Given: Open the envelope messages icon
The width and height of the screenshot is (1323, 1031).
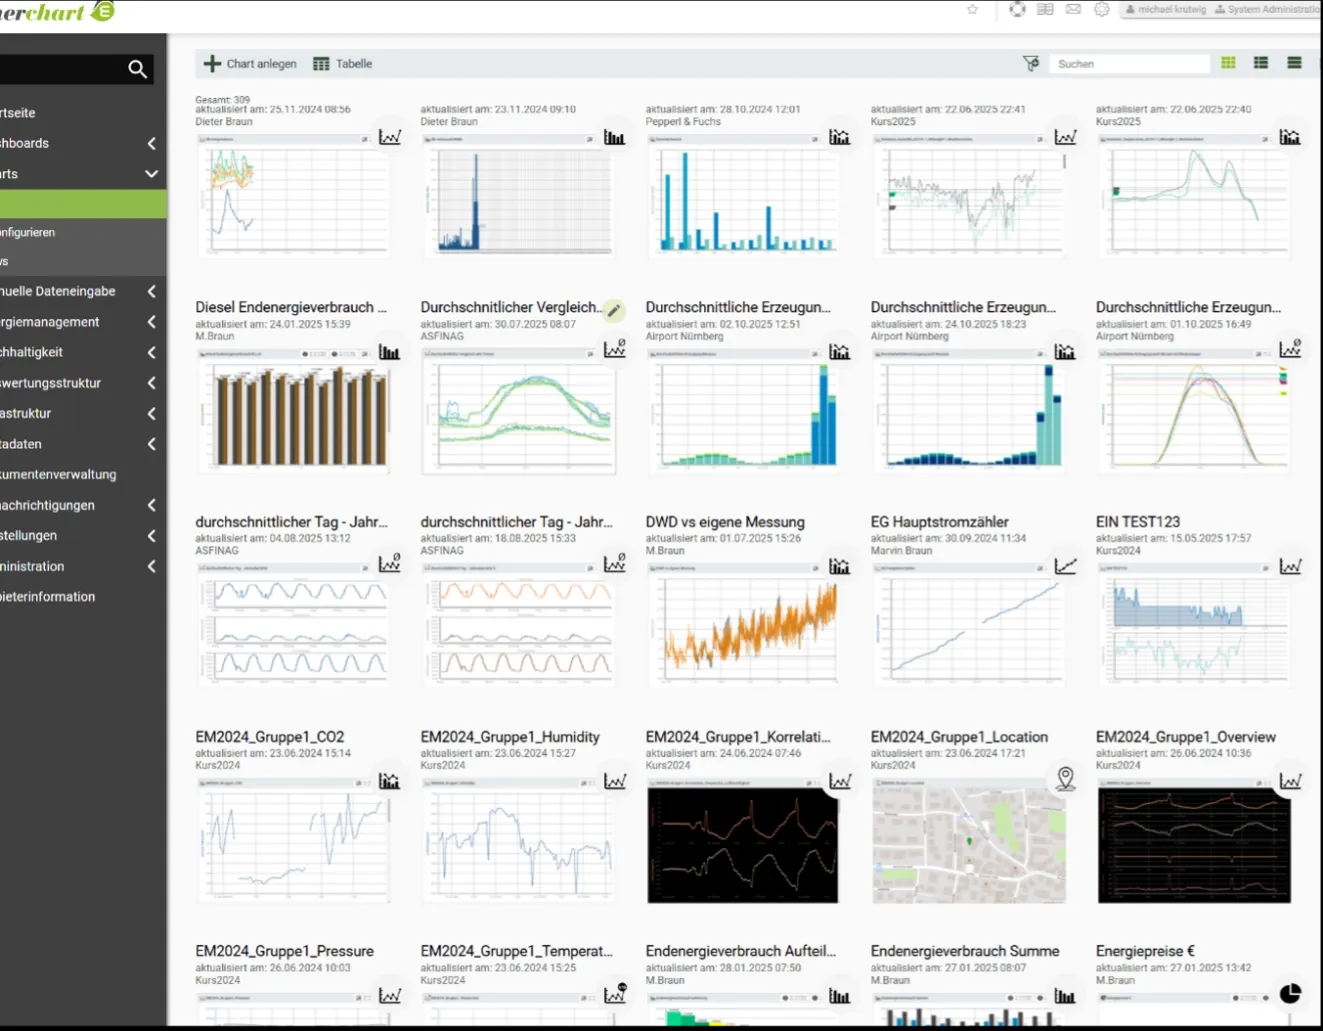Looking at the screenshot, I should 1073,9.
